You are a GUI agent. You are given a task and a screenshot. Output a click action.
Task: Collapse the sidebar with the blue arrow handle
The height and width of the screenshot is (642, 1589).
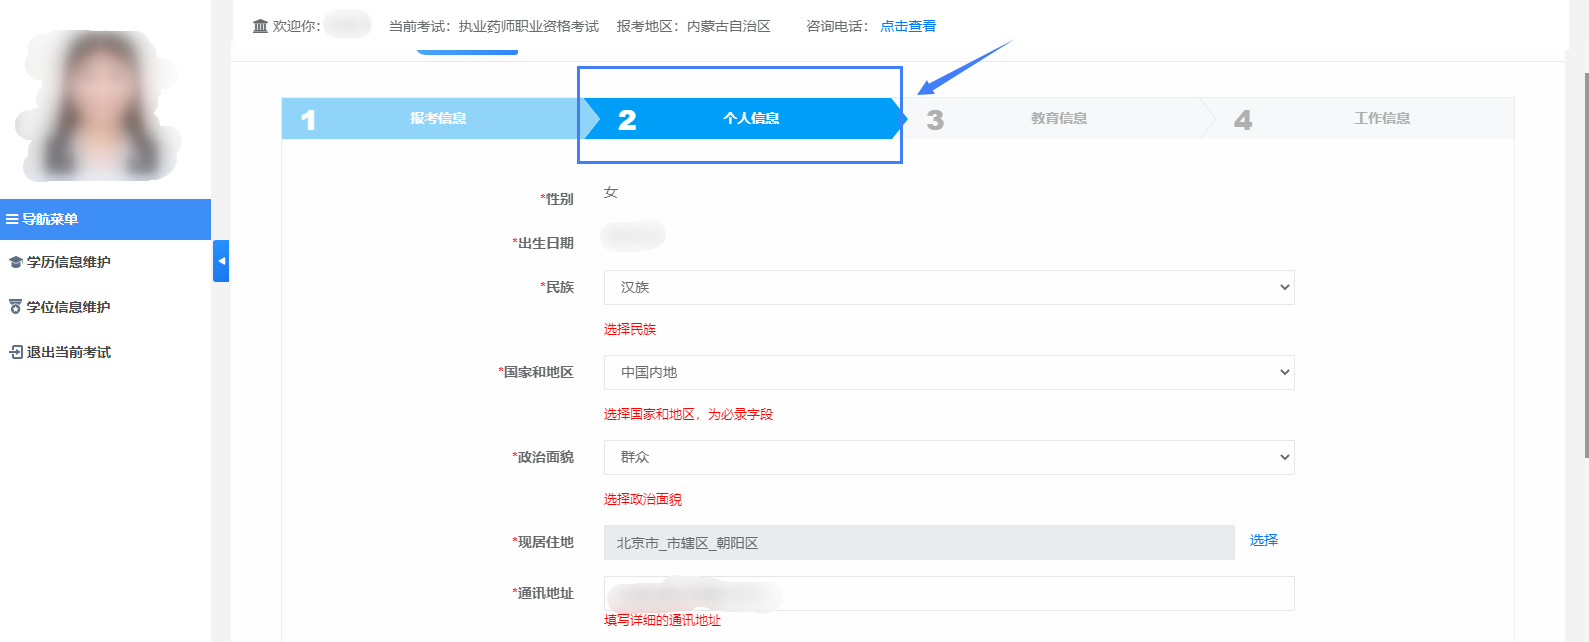tap(221, 261)
